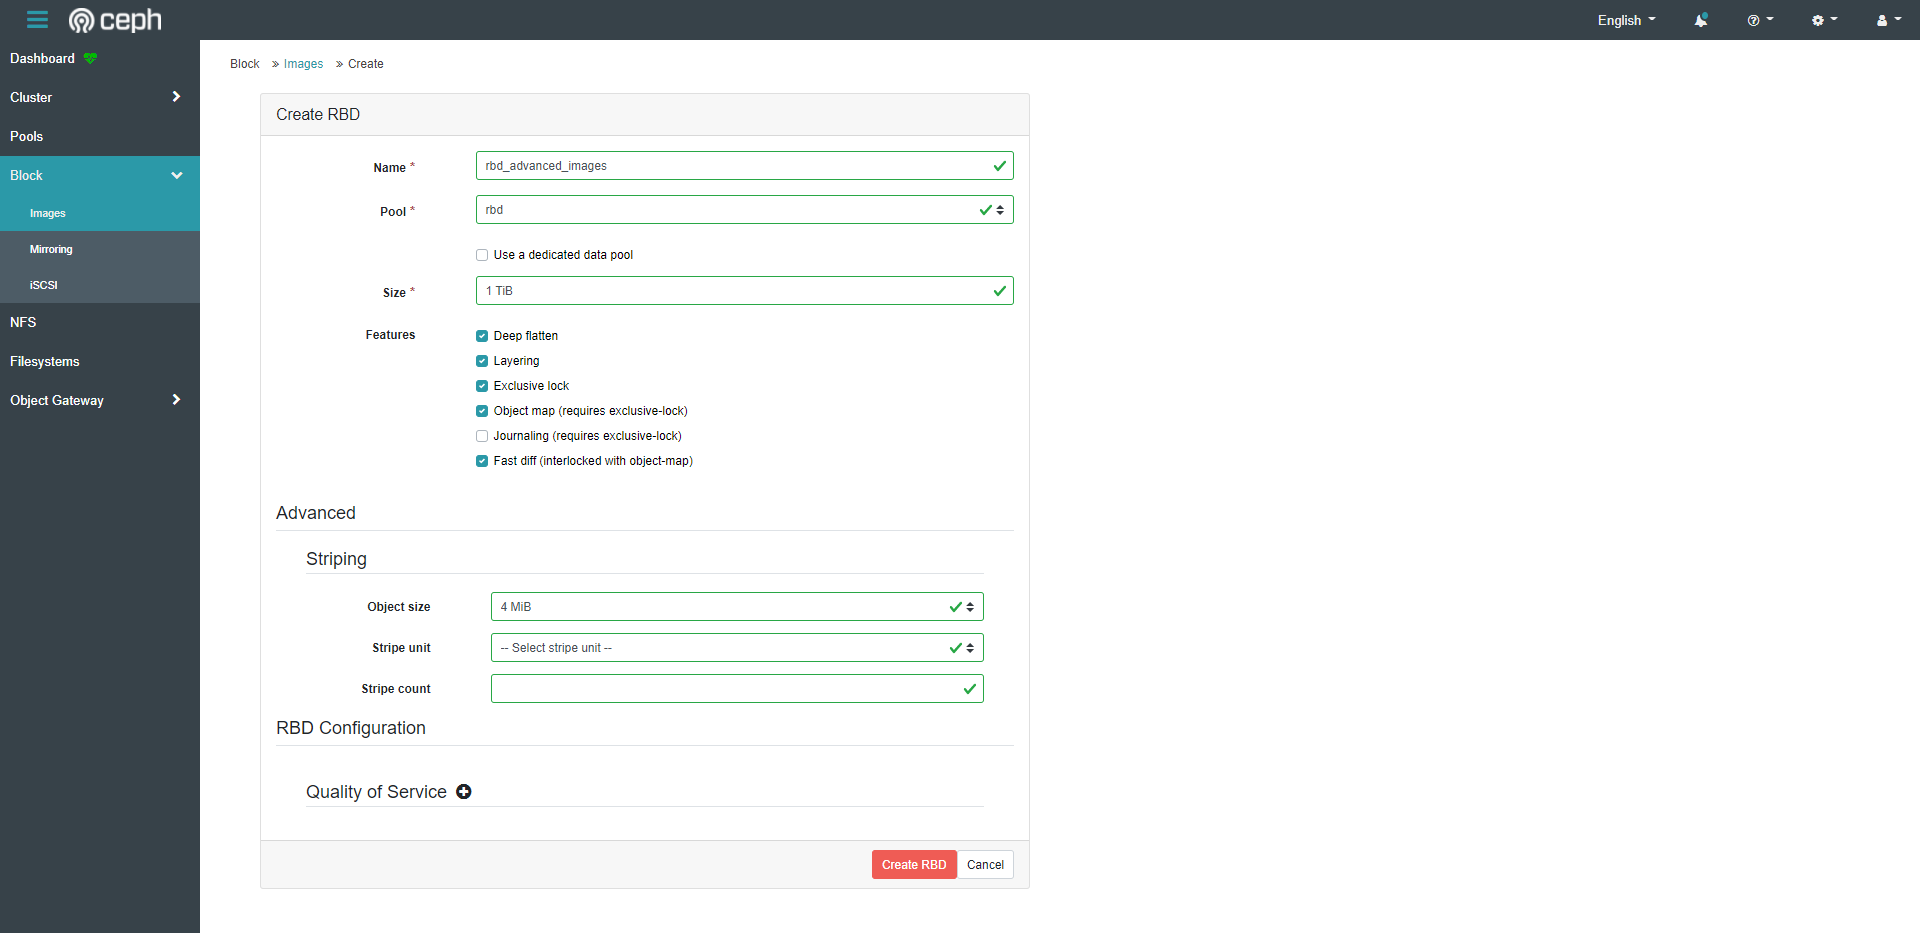
Task: Click the Ceph logo
Action: pyautogui.click(x=115, y=20)
